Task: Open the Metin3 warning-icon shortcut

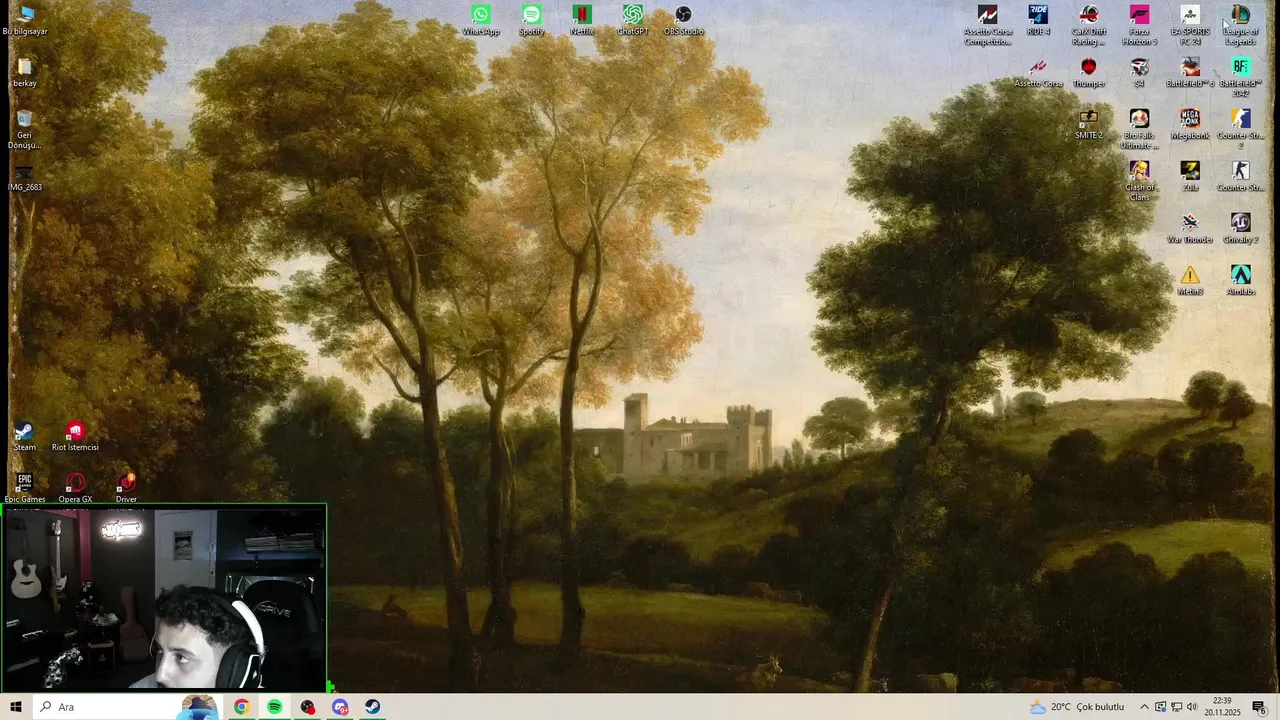Action: click(x=1190, y=281)
